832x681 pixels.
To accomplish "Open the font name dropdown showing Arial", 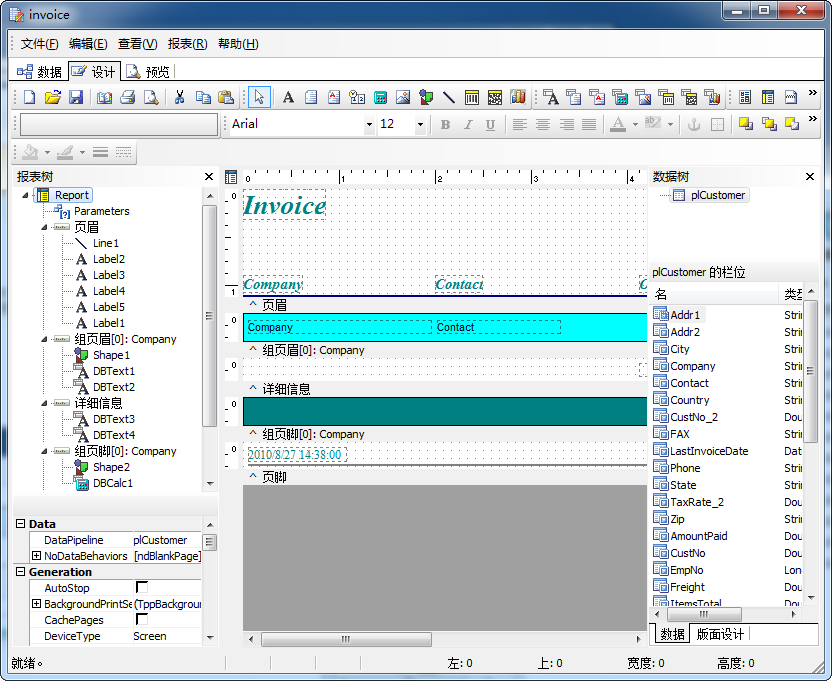I will click(x=369, y=125).
